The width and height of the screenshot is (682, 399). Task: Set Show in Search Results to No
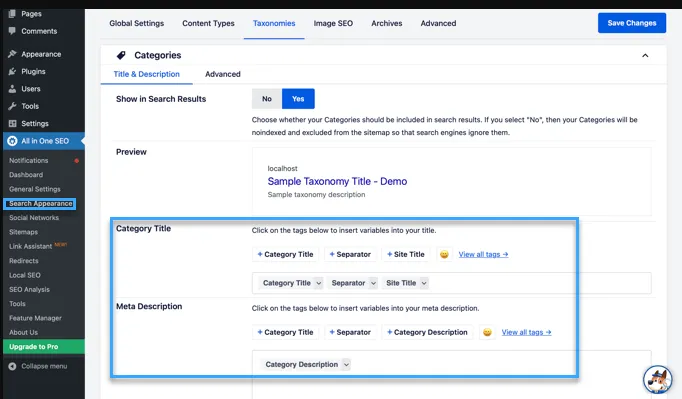point(267,99)
